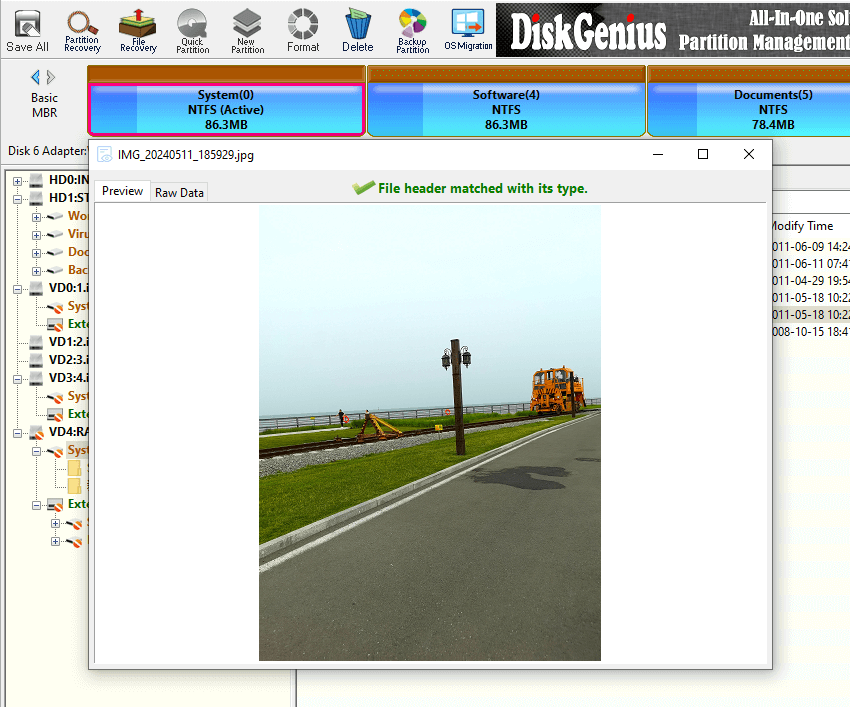This screenshot has height=707, width=850.
Task: Launch the OS Migration tool
Action: tap(467, 28)
